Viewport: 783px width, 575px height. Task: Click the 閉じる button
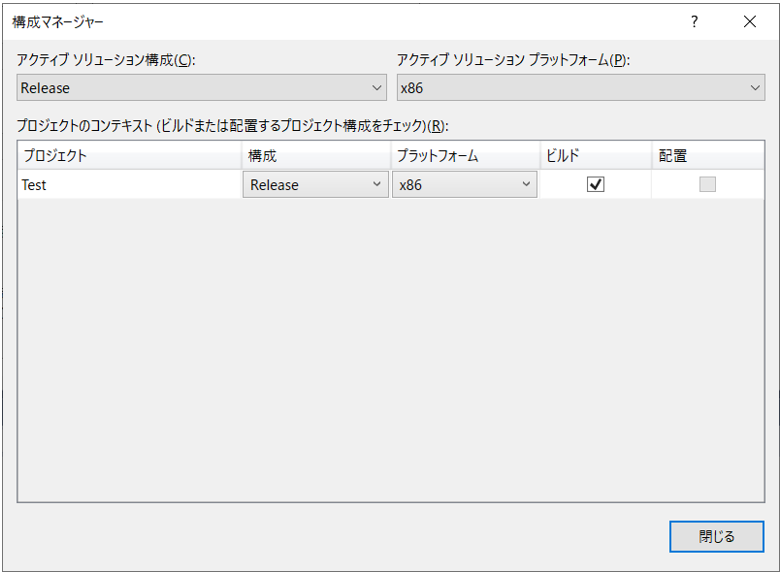[717, 537]
